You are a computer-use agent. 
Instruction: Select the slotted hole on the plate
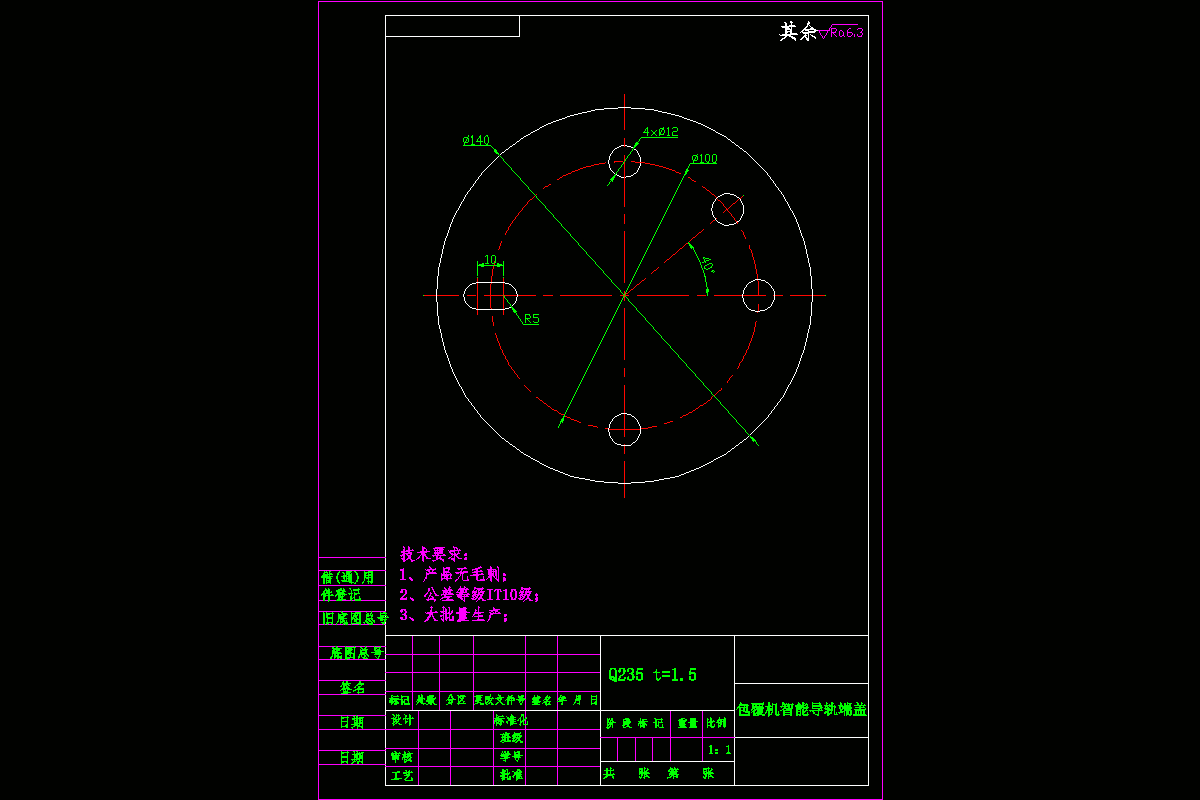click(x=490, y=296)
